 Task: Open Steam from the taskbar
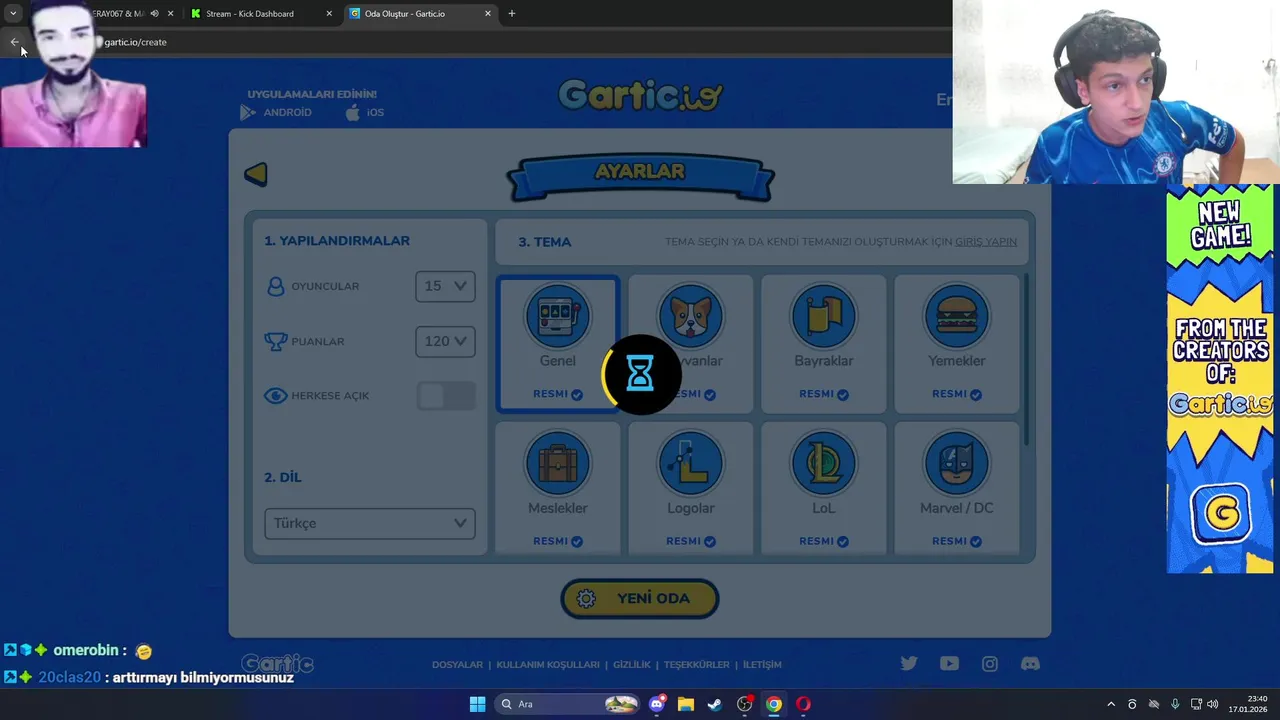(715, 704)
